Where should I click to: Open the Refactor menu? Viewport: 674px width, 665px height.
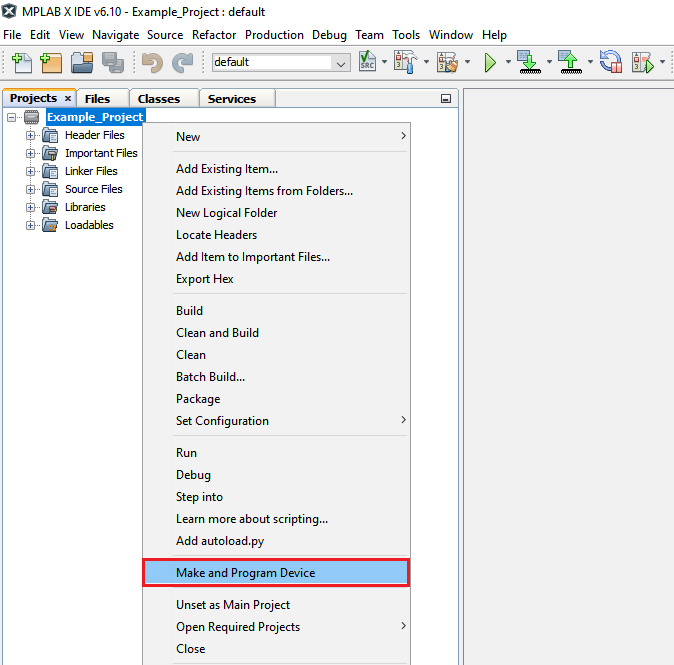coord(214,35)
